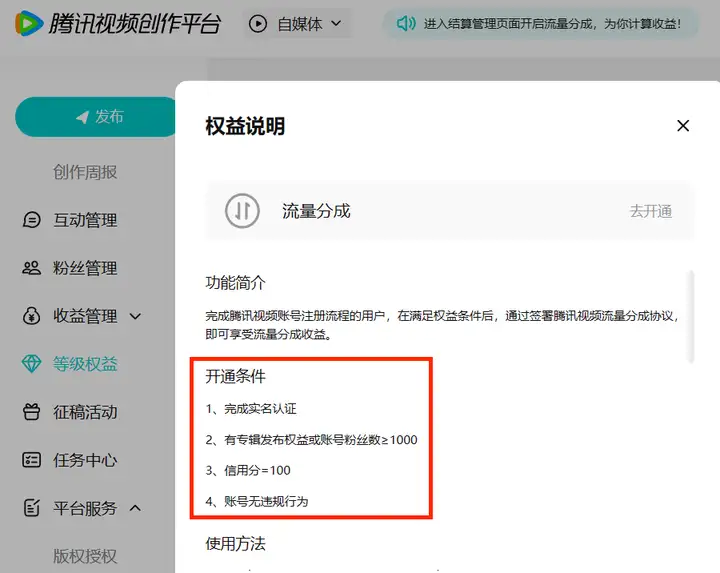Expand the 收益管理 chevron
Screen dimensions: 720x573
click(x=135, y=316)
